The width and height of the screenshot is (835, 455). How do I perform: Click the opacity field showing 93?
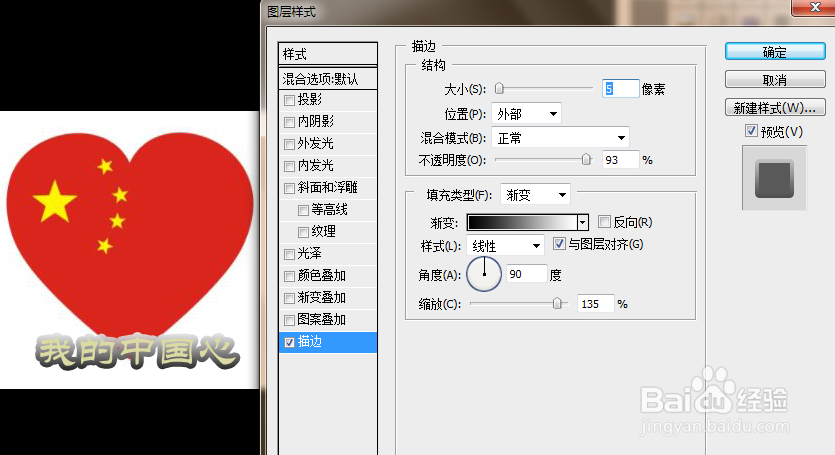620,159
